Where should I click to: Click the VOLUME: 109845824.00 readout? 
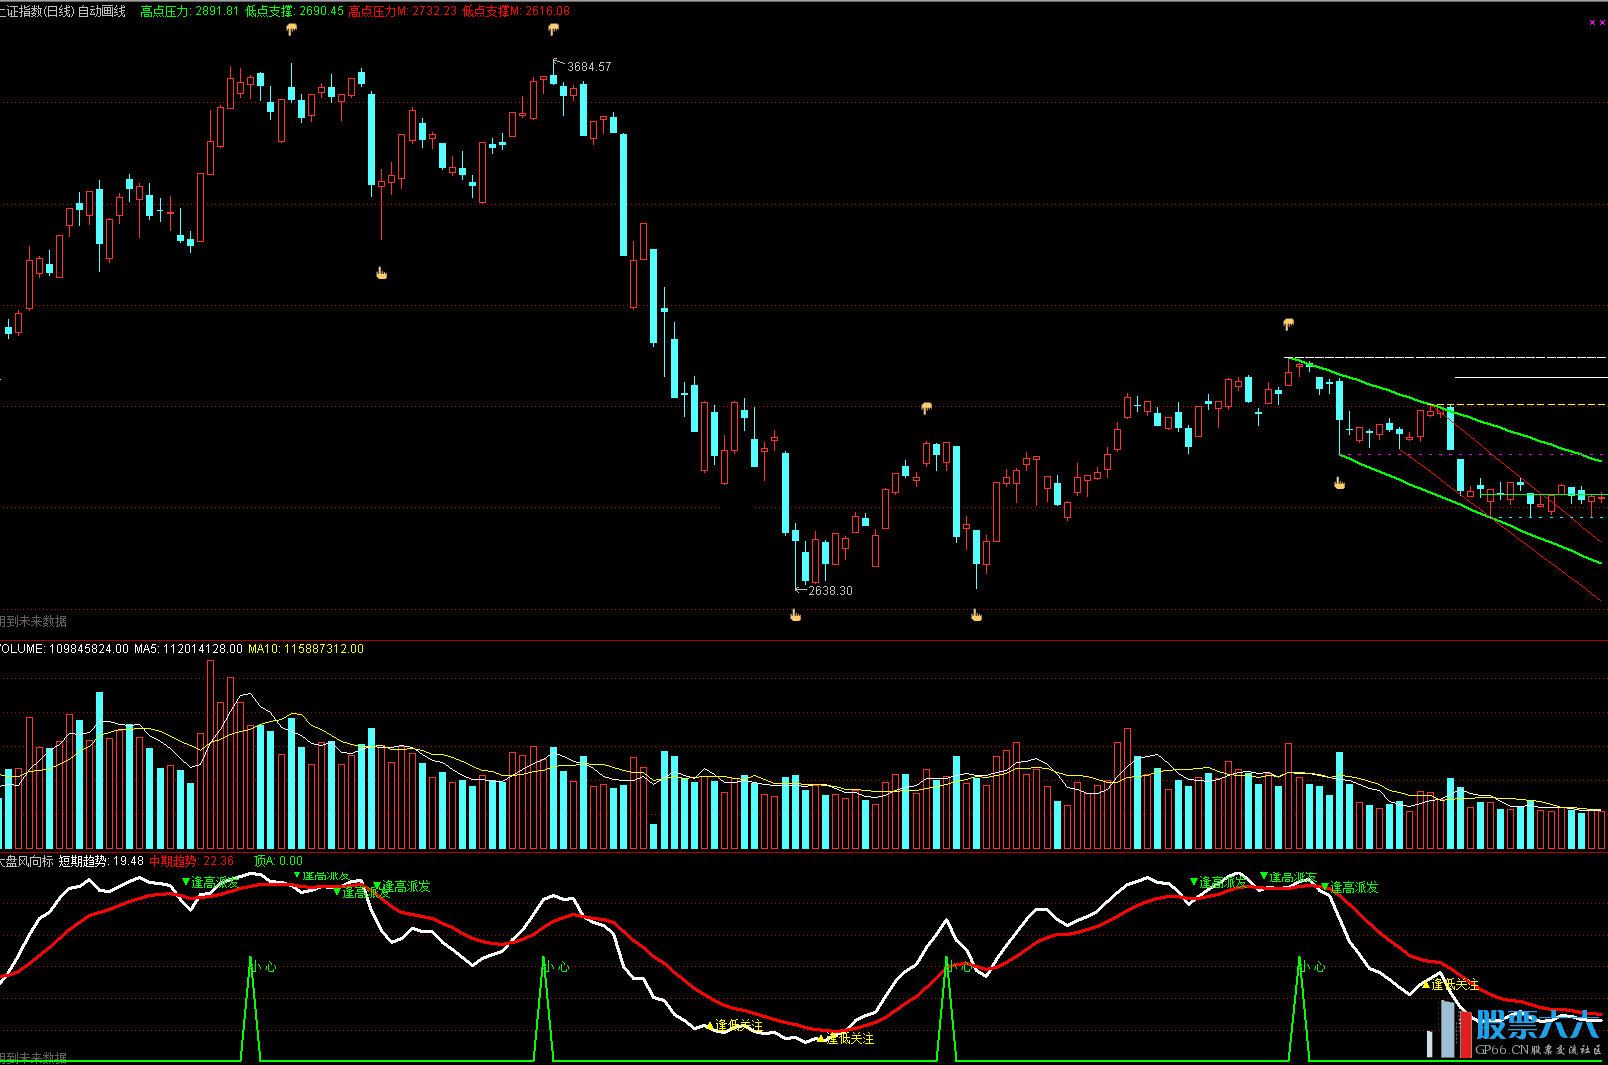click(63, 649)
